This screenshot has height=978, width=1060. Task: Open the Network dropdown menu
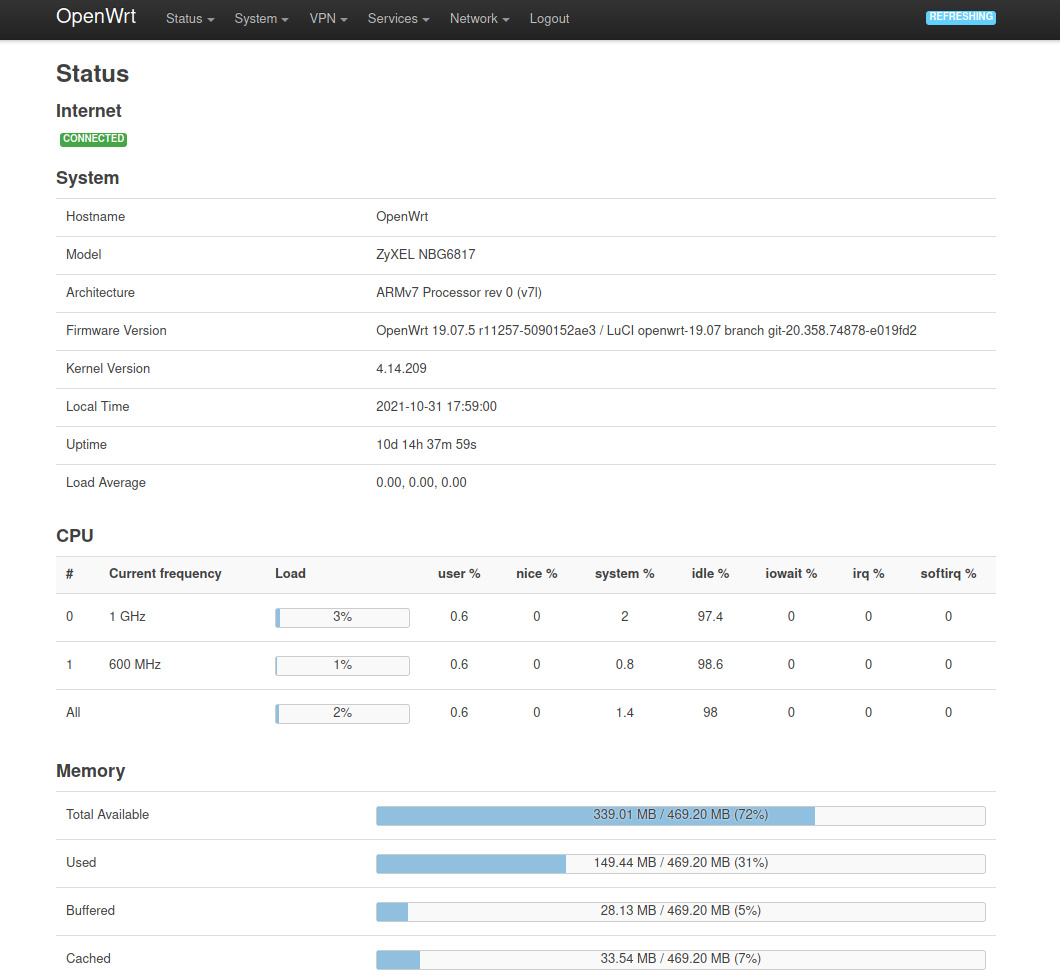pos(479,19)
